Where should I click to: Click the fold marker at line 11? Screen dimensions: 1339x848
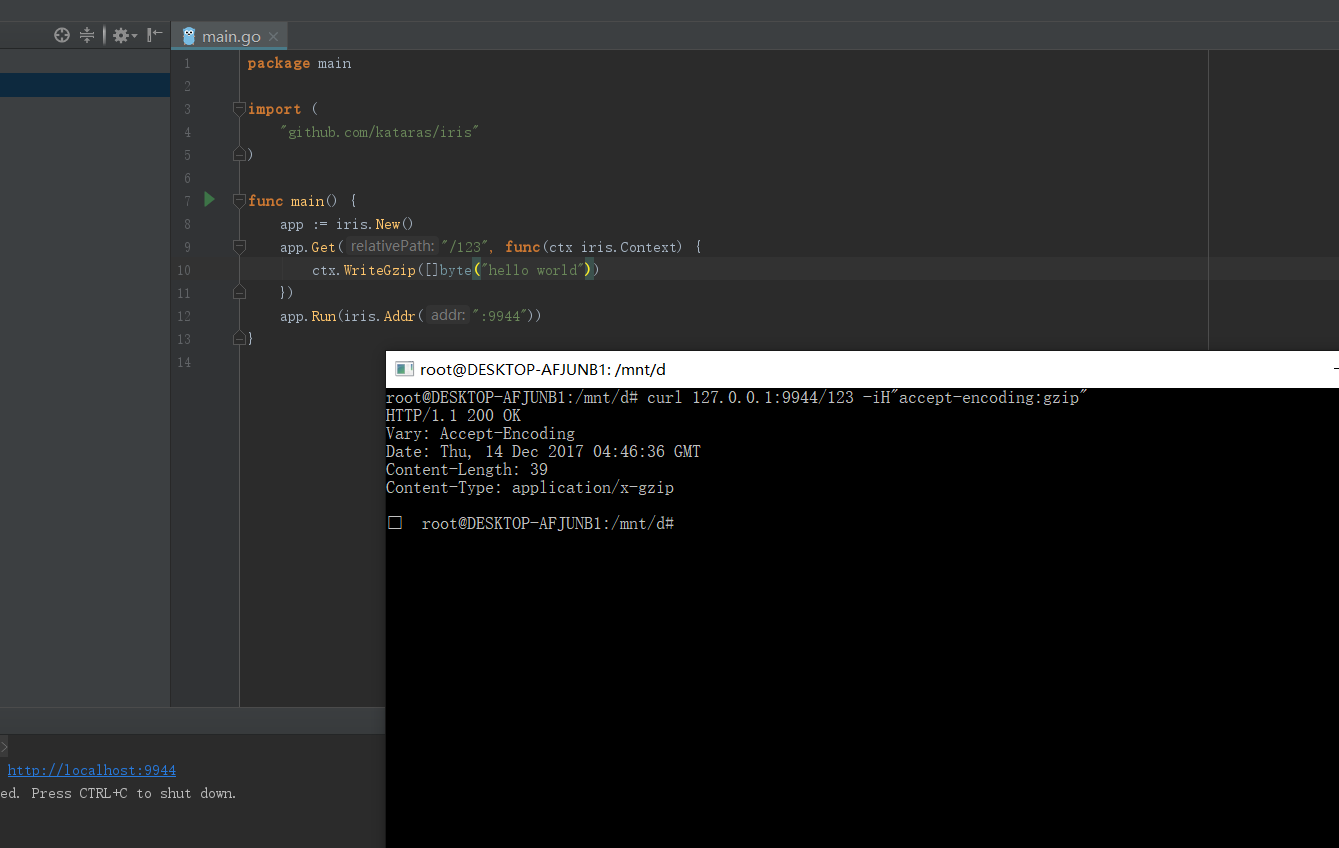240,291
